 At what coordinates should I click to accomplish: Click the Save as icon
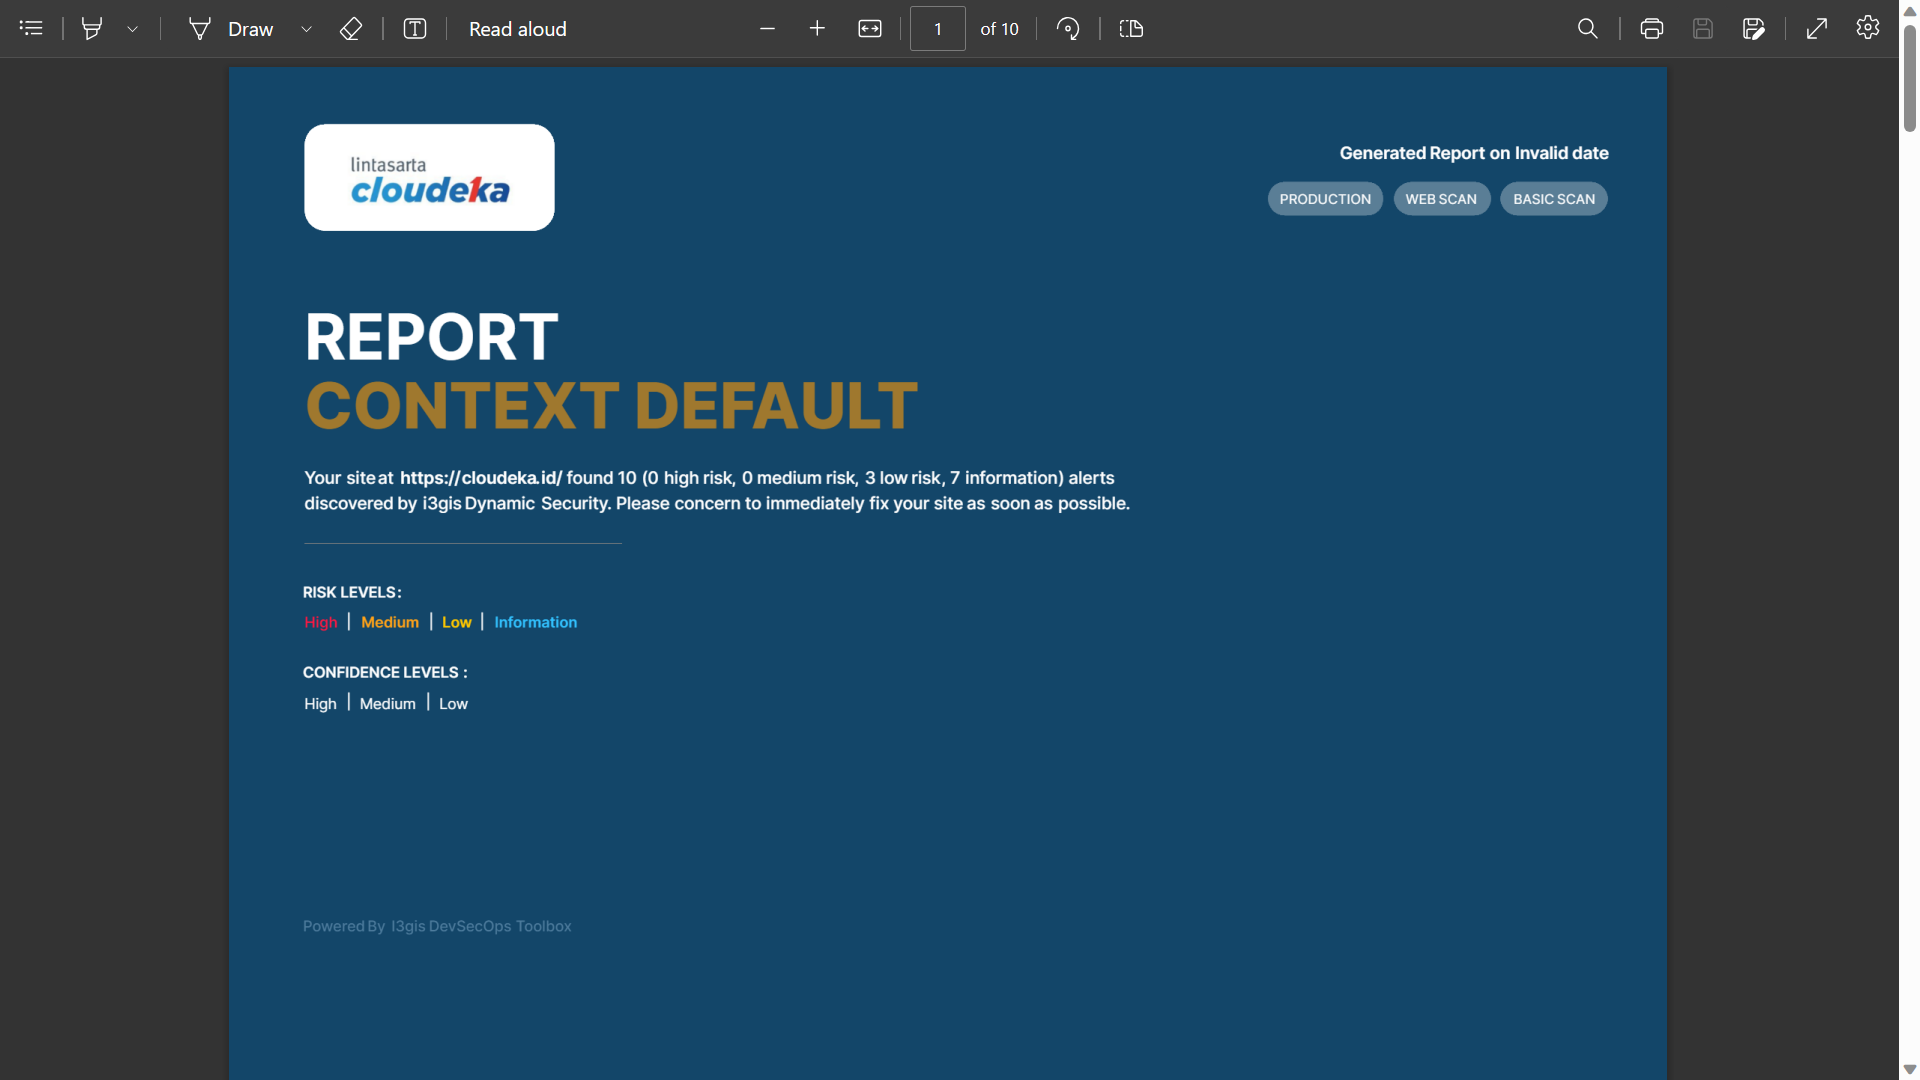(1753, 29)
